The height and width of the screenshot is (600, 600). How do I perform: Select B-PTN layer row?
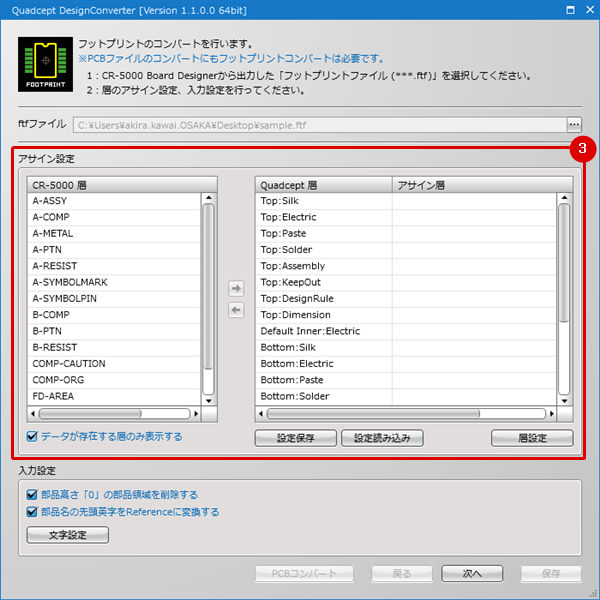tap(114, 331)
